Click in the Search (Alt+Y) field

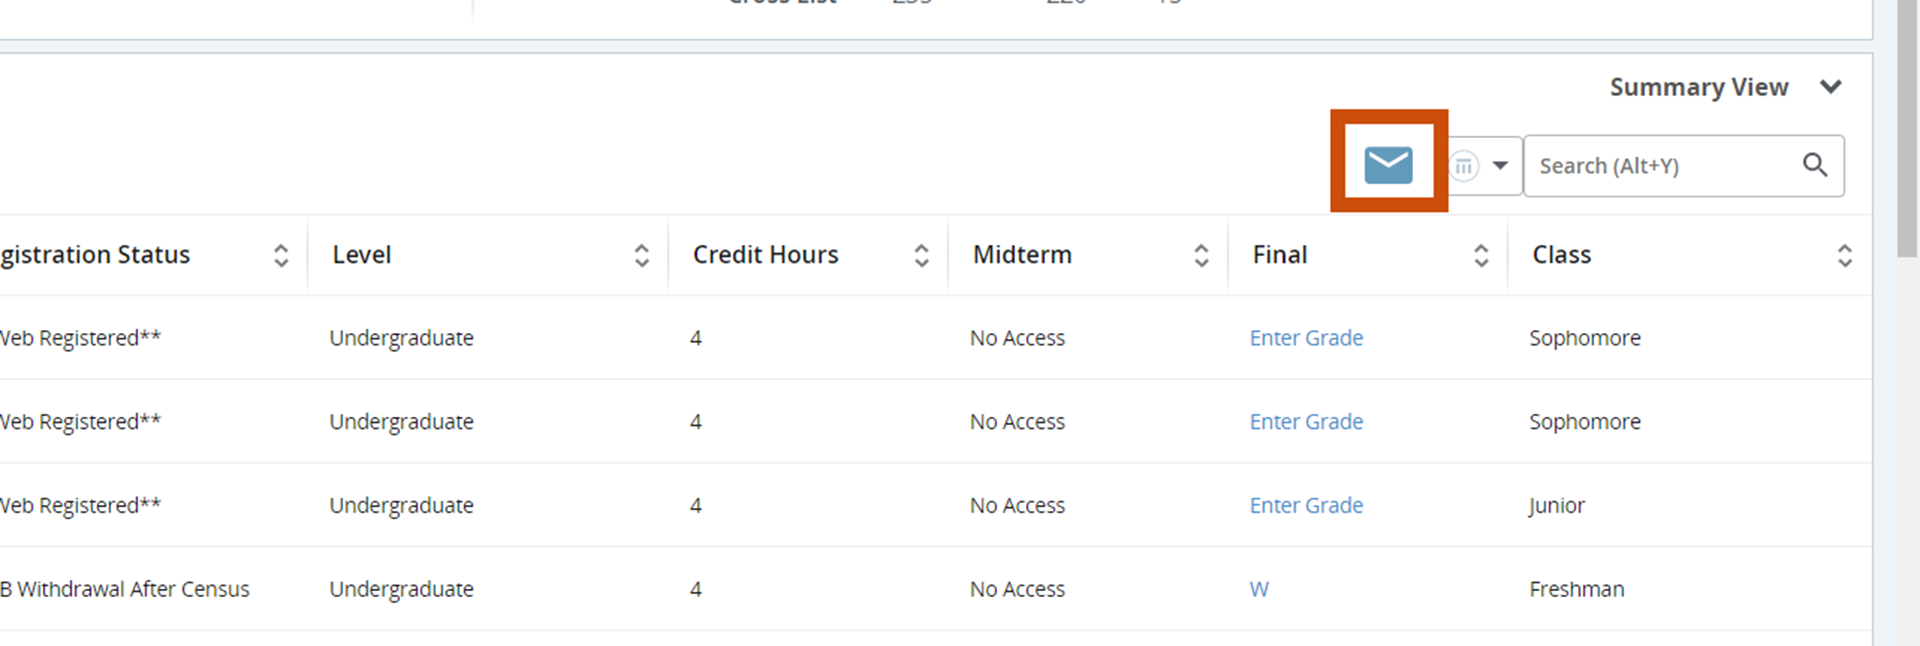(x=1660, y=166)
